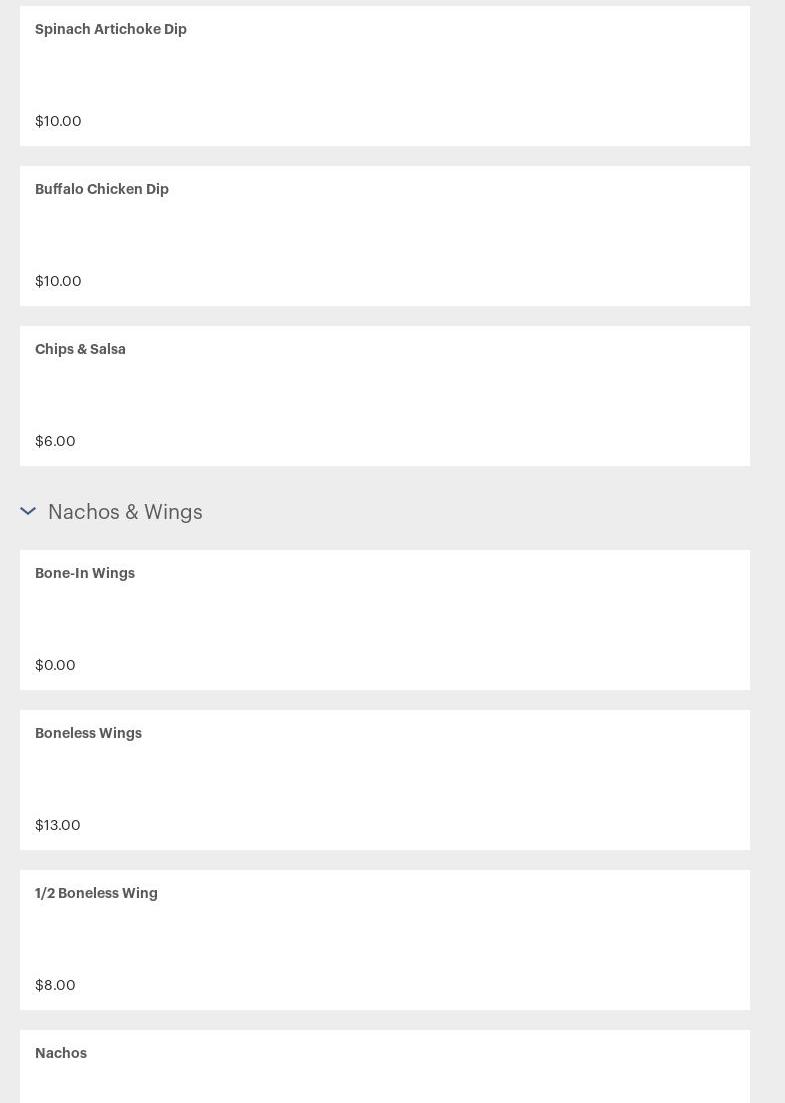Click the $8.00 price of 1/2 Boneless Wing

click(x=56, y=985)
